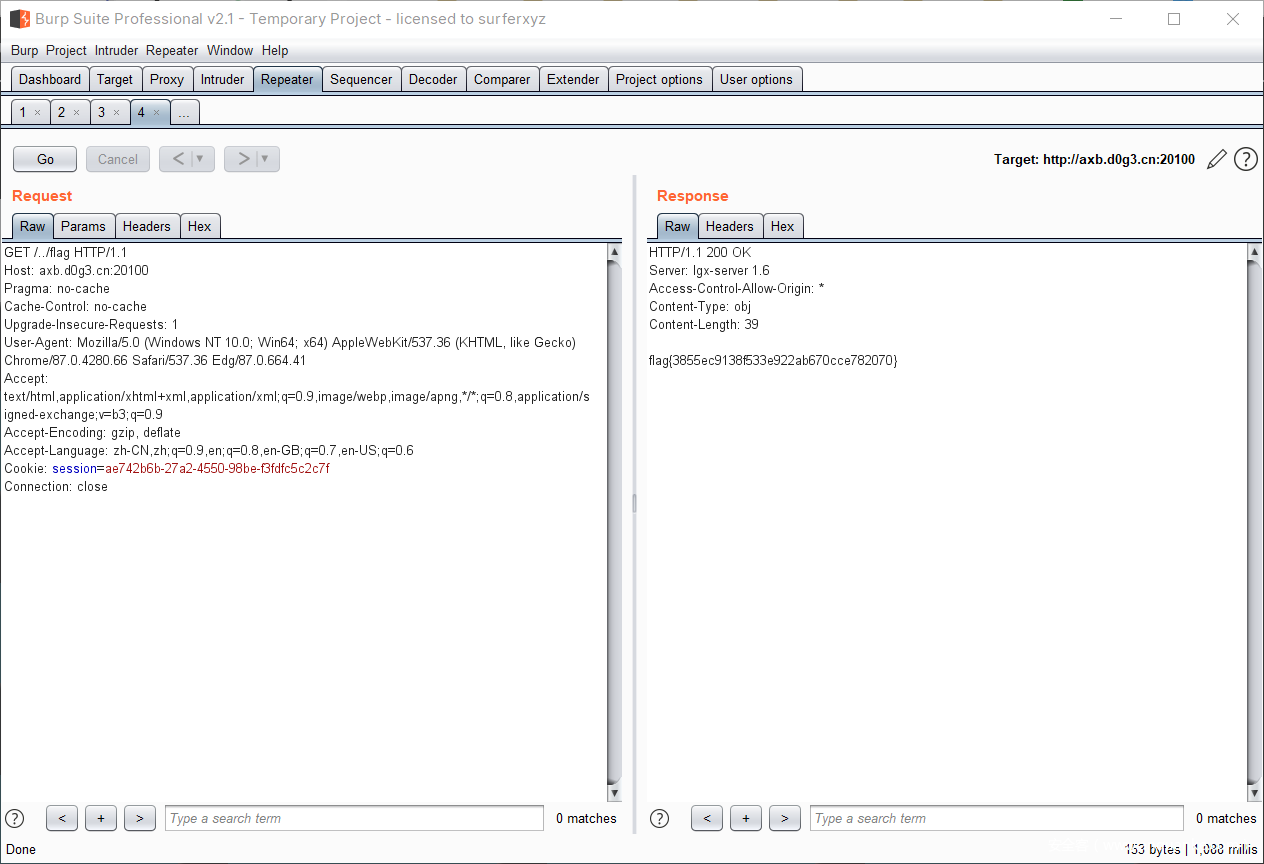
Task: Add new Repeater tab with ellipsis
Action: click(x=184, y=112)
